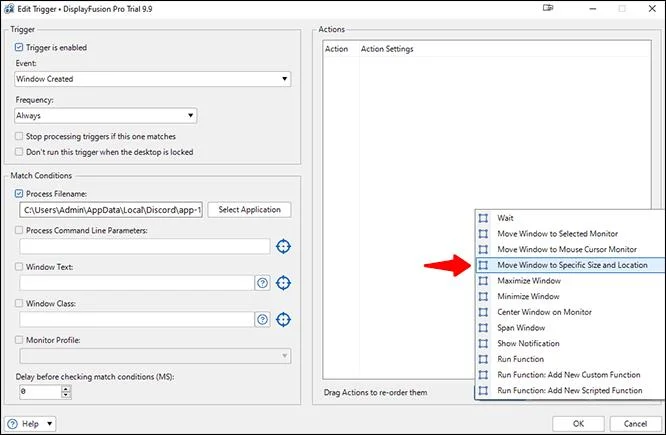
Task: Expand the Help button dropdown arrow
Action: coord(49,424)
